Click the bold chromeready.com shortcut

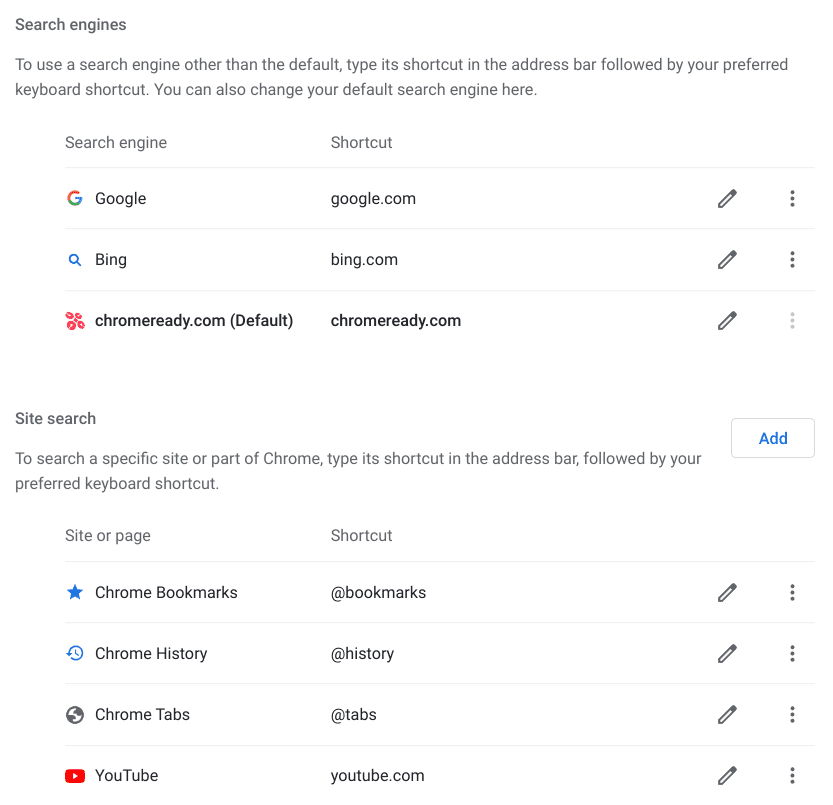(396, 321)
